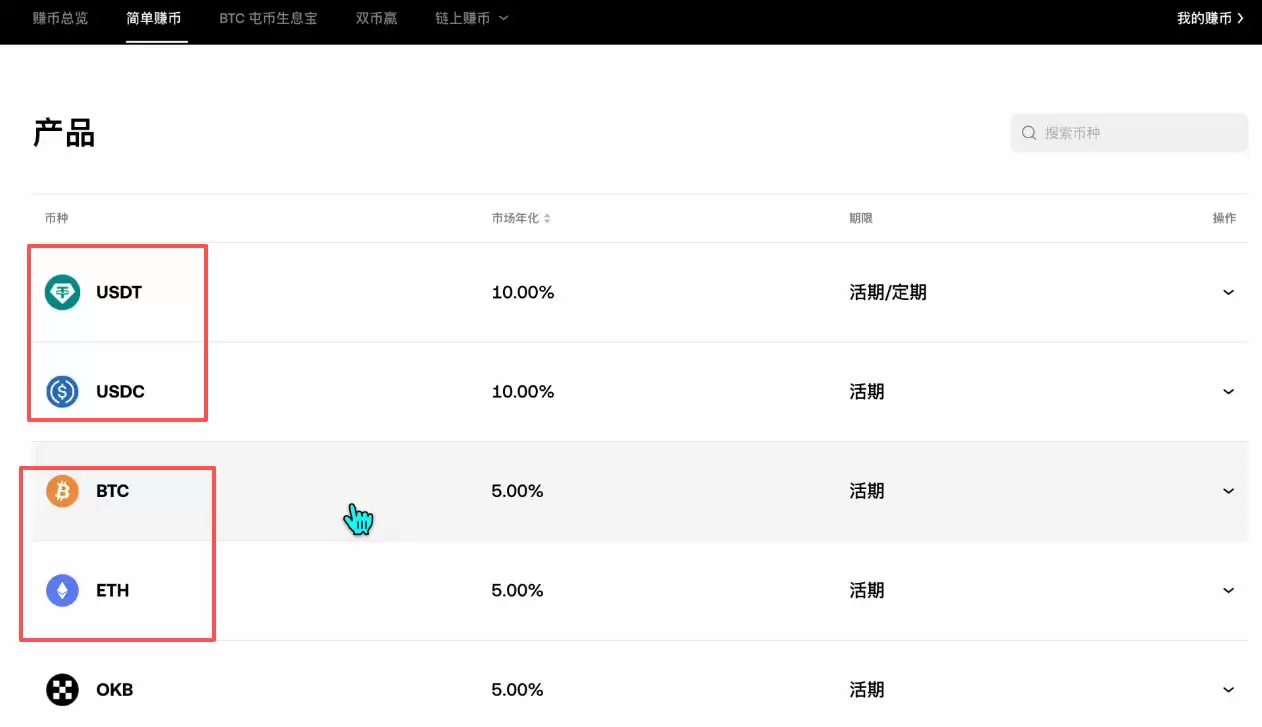This screenshot has height=727, width=1262.
Task: Expand the OKB product row
Action: (x=1228, y=689)
